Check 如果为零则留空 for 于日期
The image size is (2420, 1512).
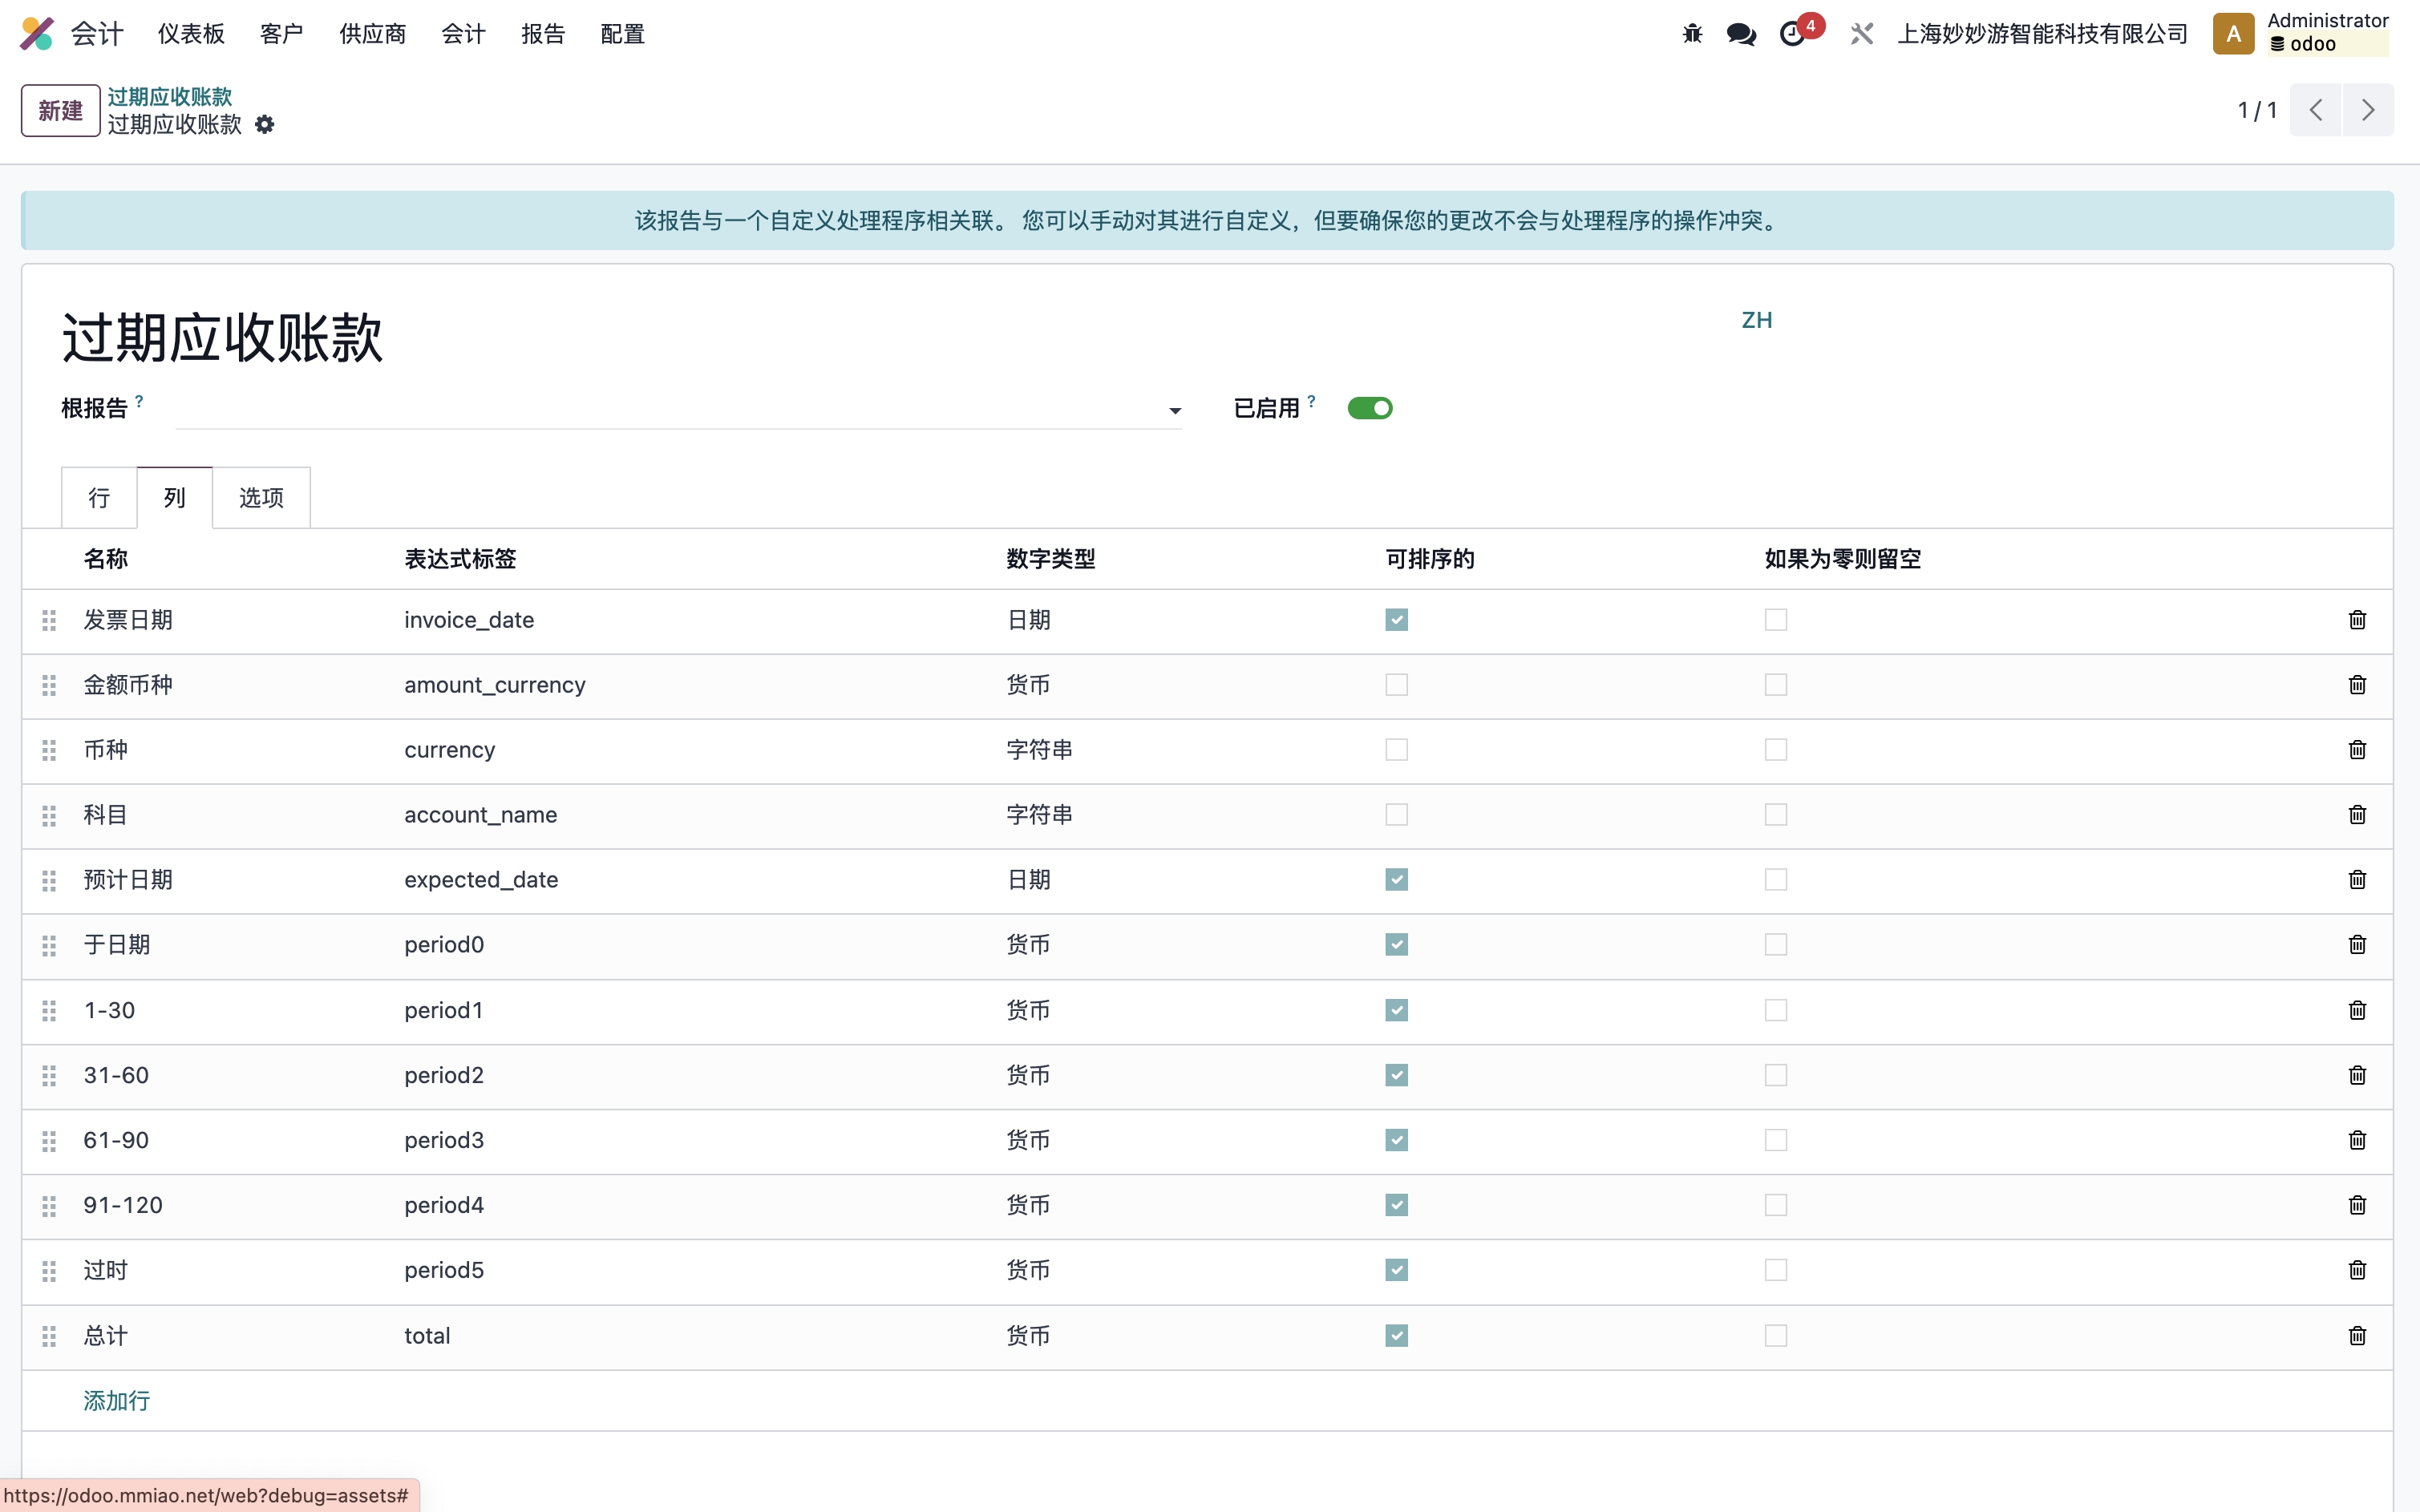(1775, 945)
